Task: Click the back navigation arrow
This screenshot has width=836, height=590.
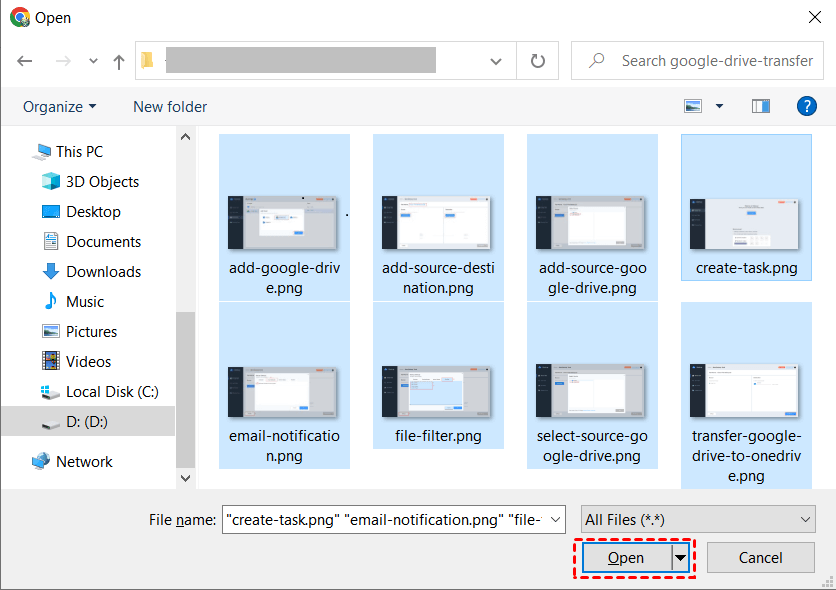Action: click(24, 60)
